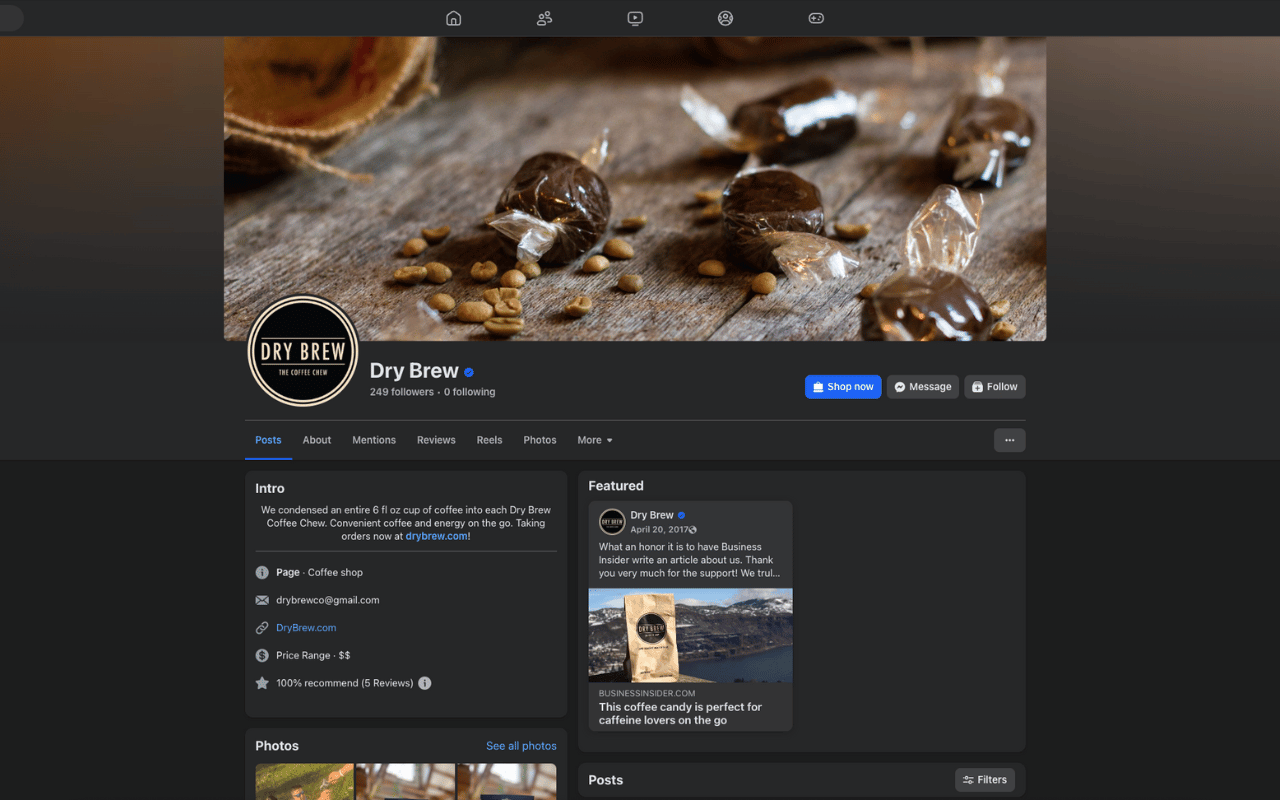The height and width of the screenshot is (800, 1280).
Task: Send a message via Message button
Action: point(923,387)
